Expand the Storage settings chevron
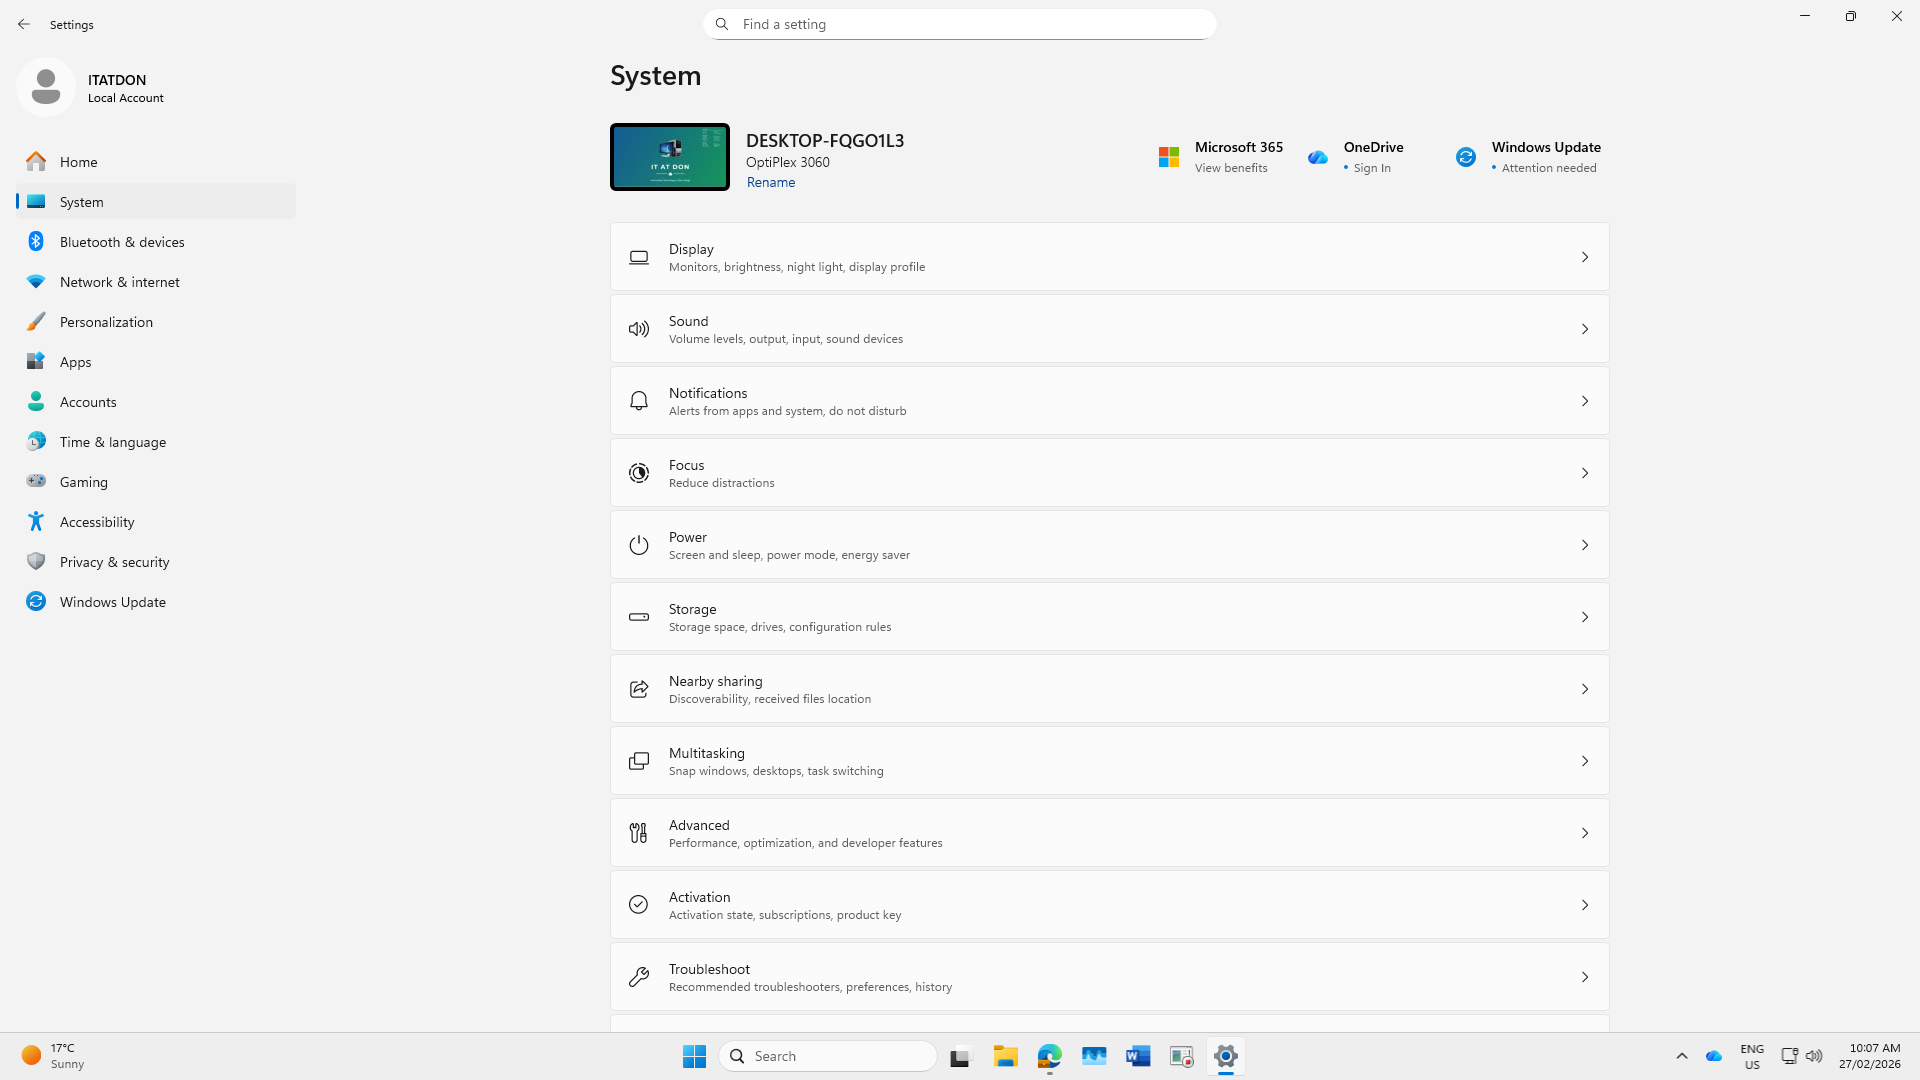Viewport: 1920px width, 1080px height. pyautogui.click(x=1585, y=617)
